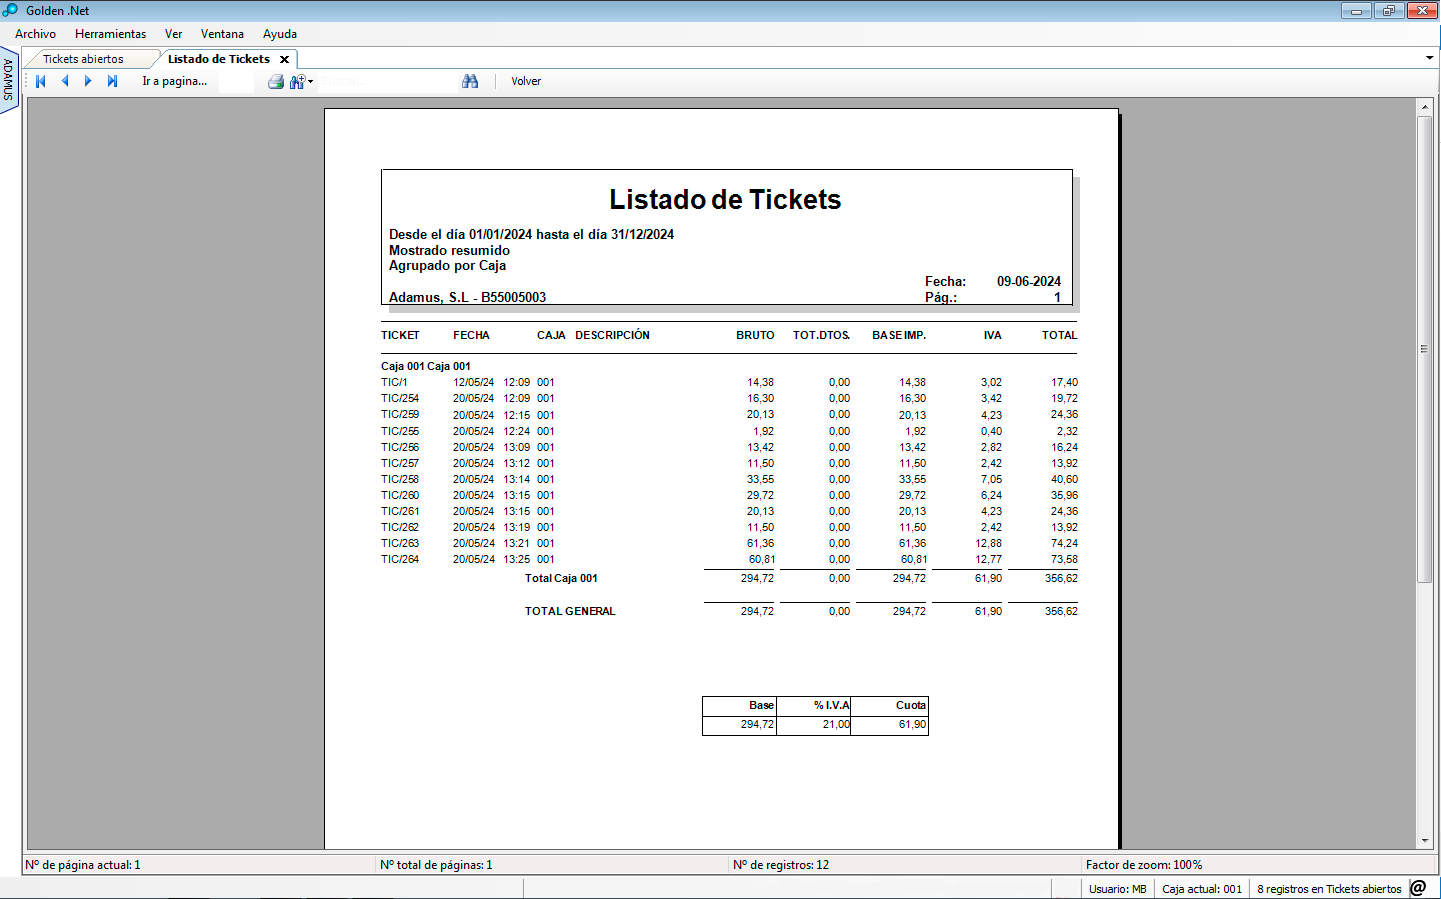Click the 21,00 % I.V.A cell

tap(813, 724)
